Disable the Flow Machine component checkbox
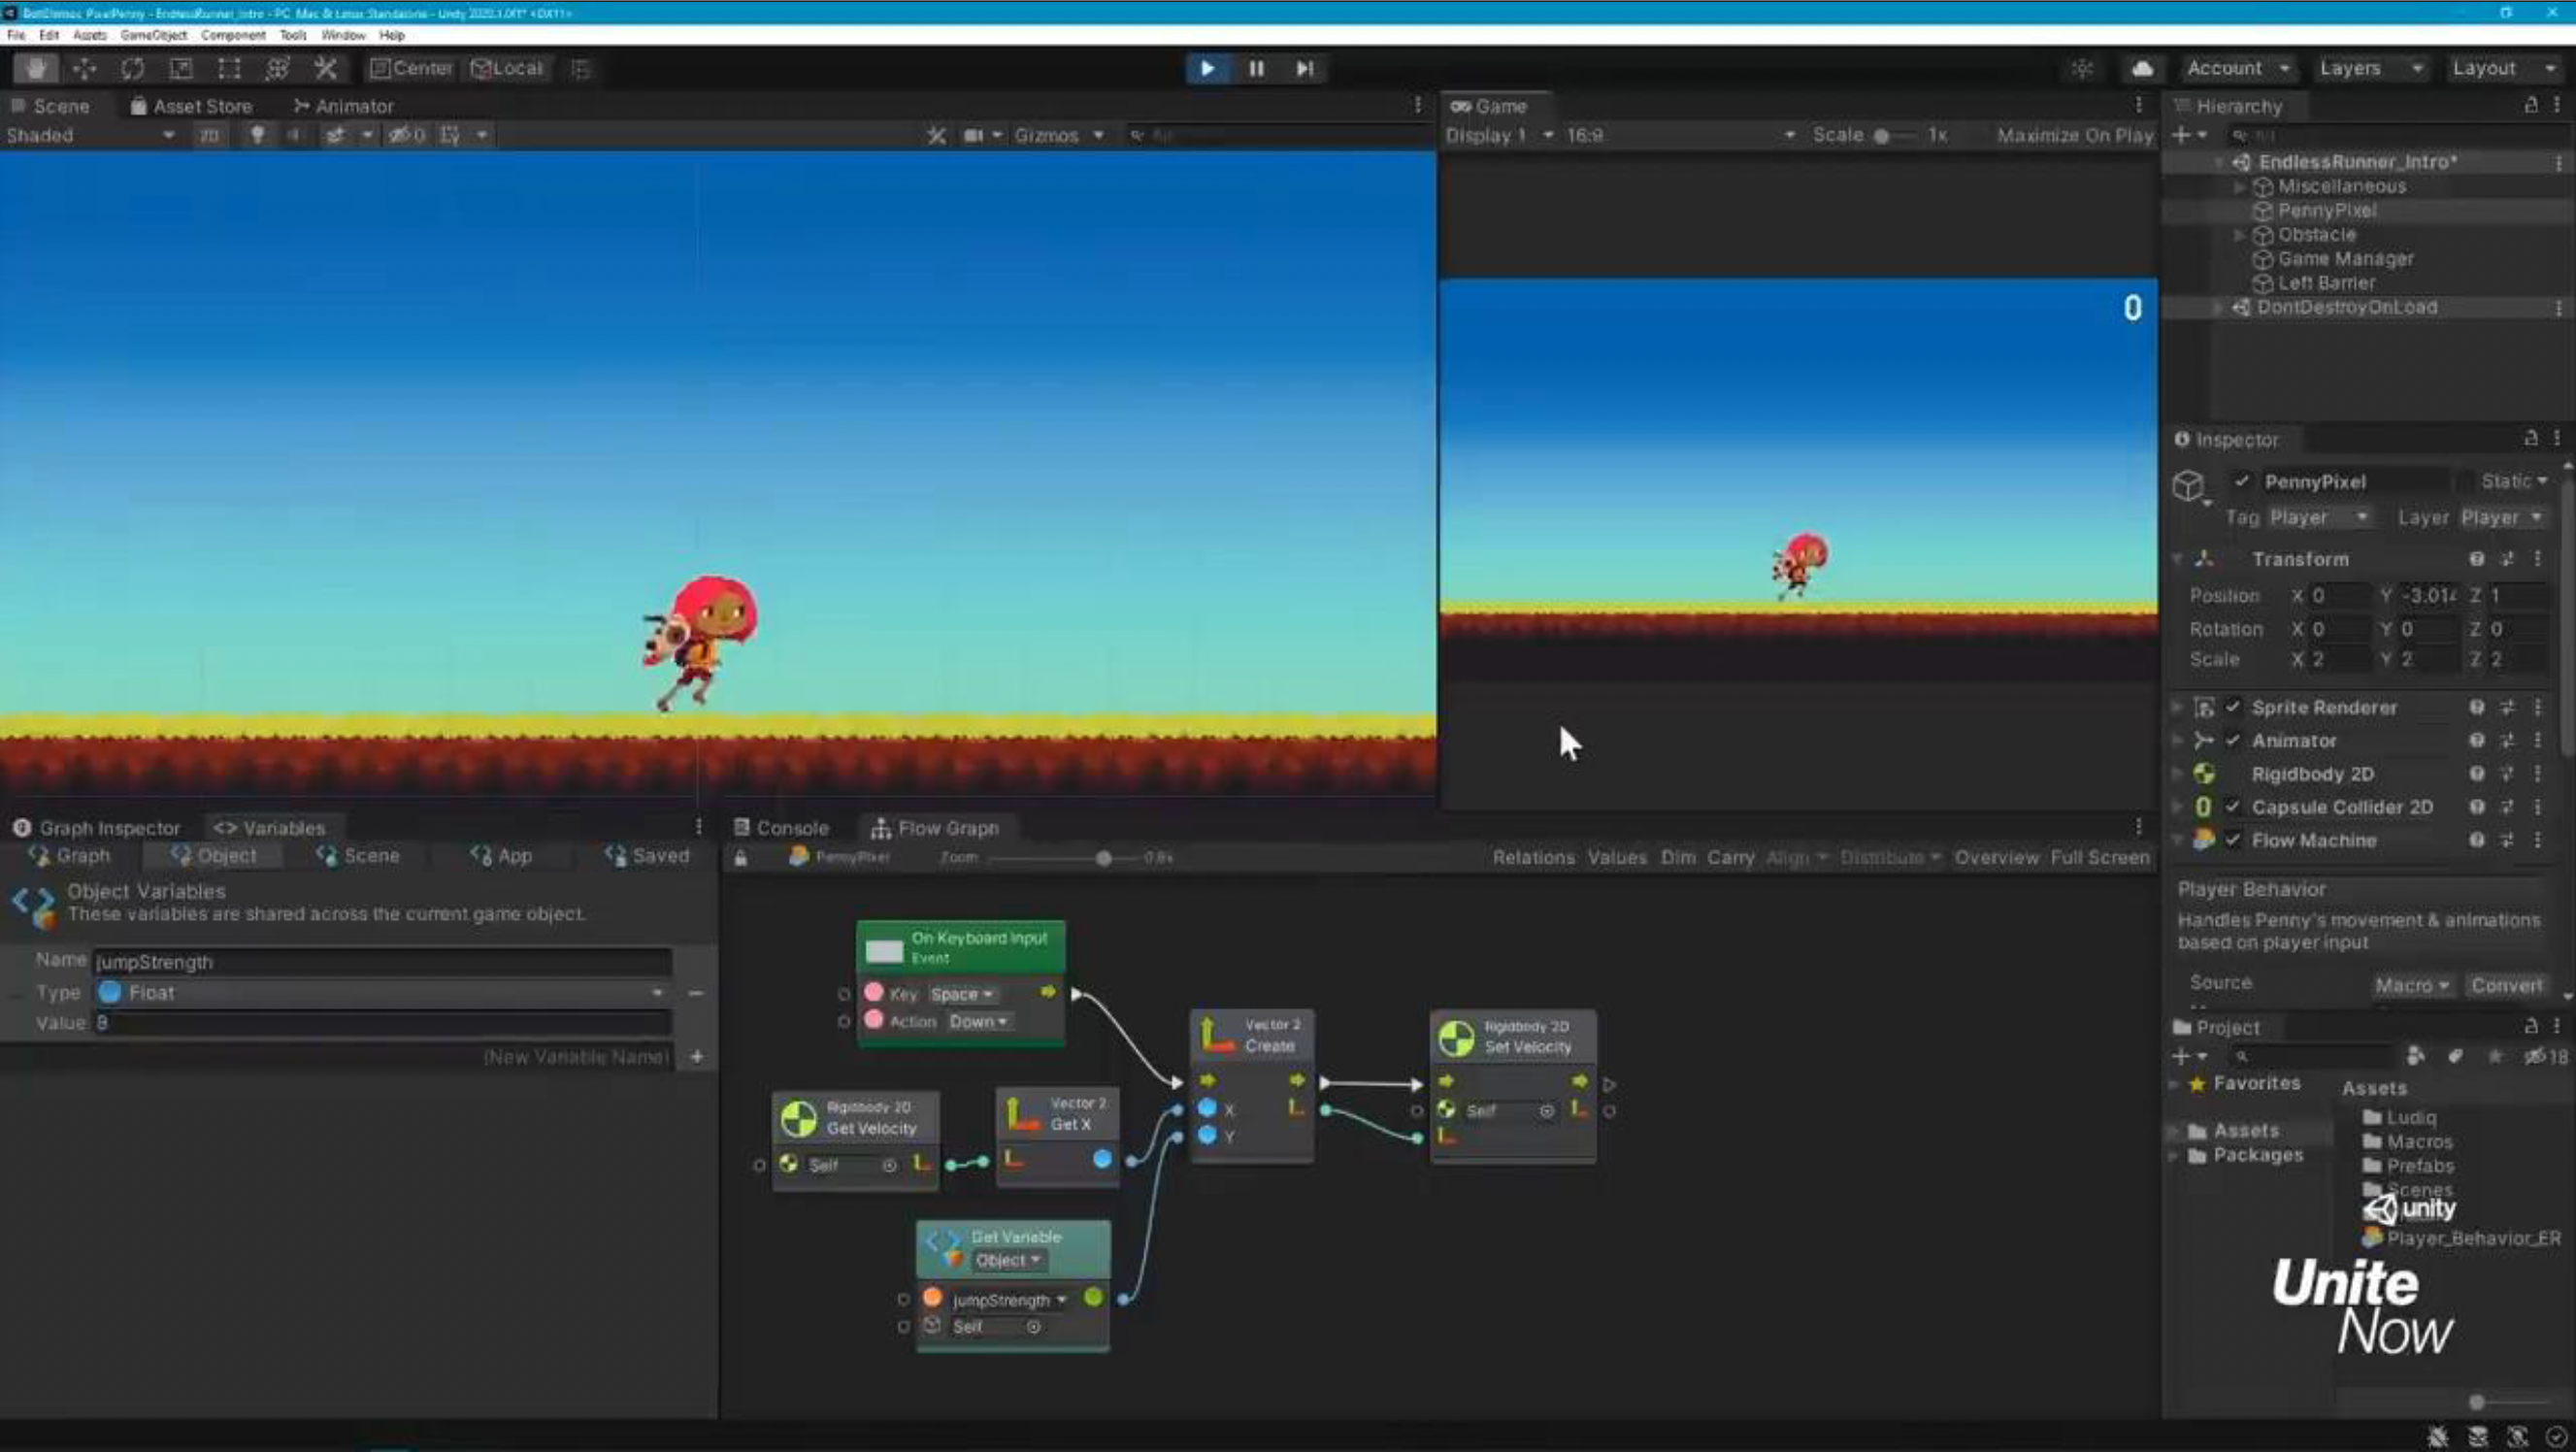 tap(2233, 840)
